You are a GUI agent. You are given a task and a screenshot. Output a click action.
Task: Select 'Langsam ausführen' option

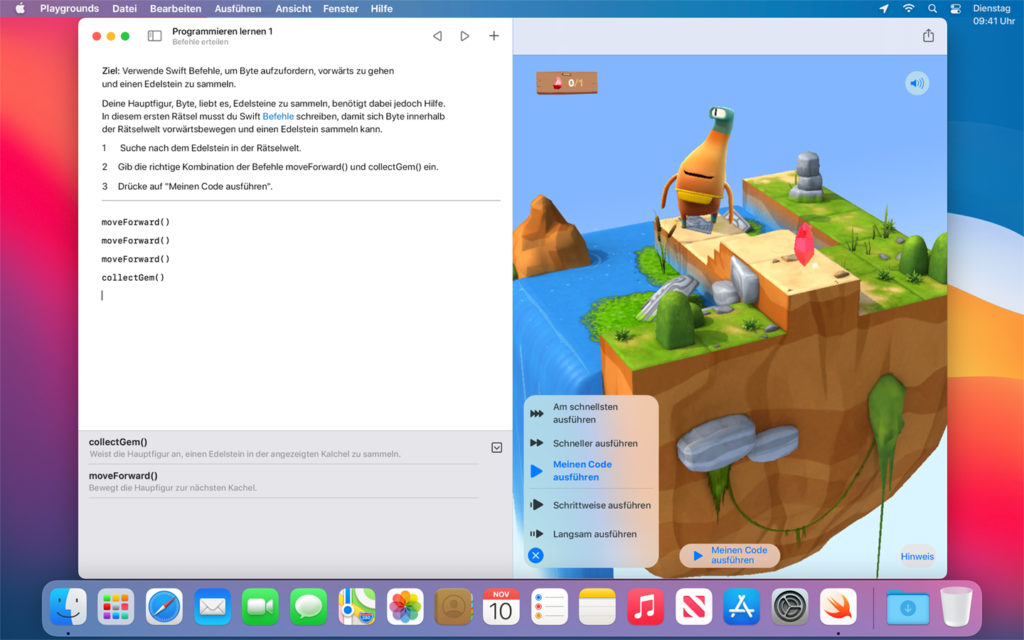click(x=590, y=534)
